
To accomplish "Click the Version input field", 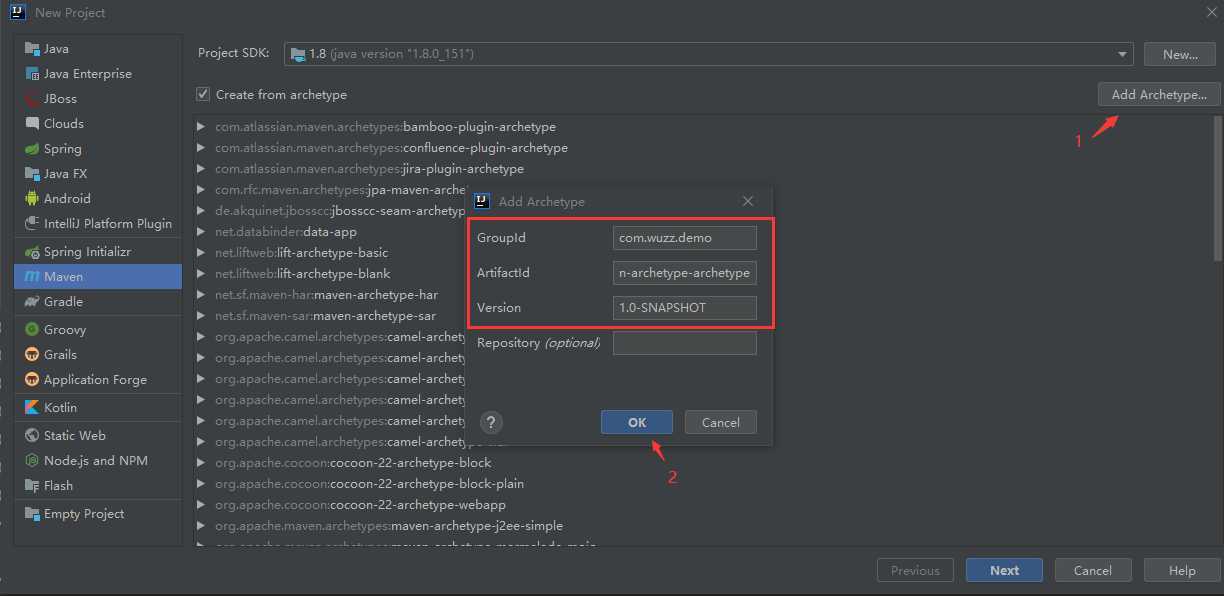I will click(x=685, y=308).
